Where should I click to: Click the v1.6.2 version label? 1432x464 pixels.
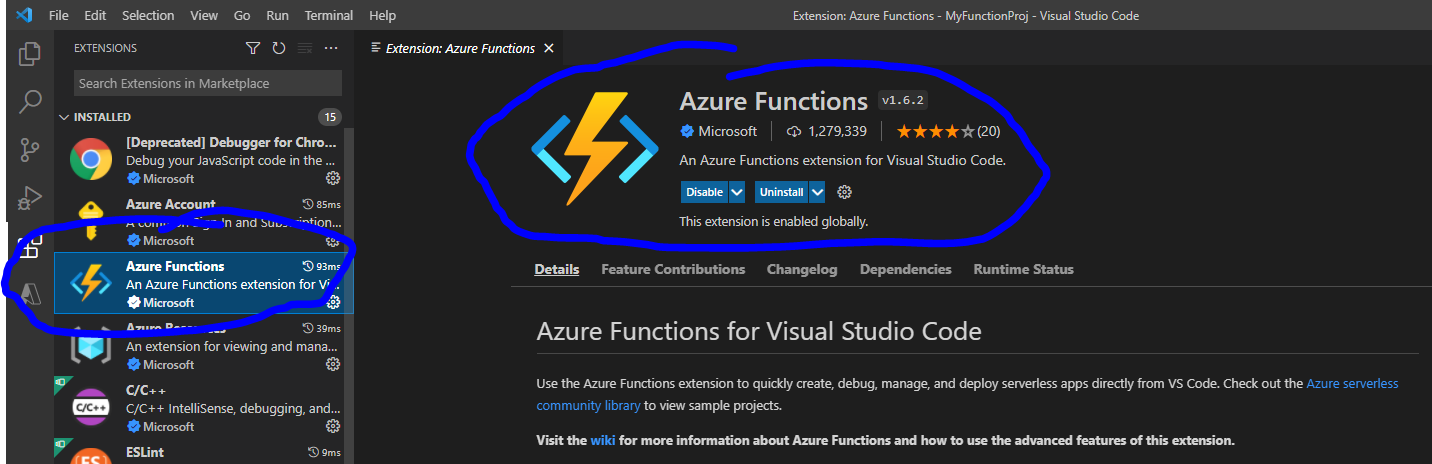(902, 100)
